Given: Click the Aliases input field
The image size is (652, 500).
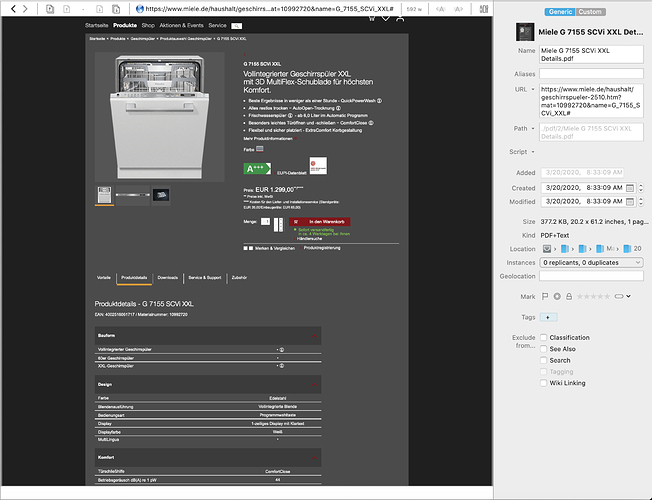Looking at the screenshot, I should pyautogui.click(x=591, y=74).
